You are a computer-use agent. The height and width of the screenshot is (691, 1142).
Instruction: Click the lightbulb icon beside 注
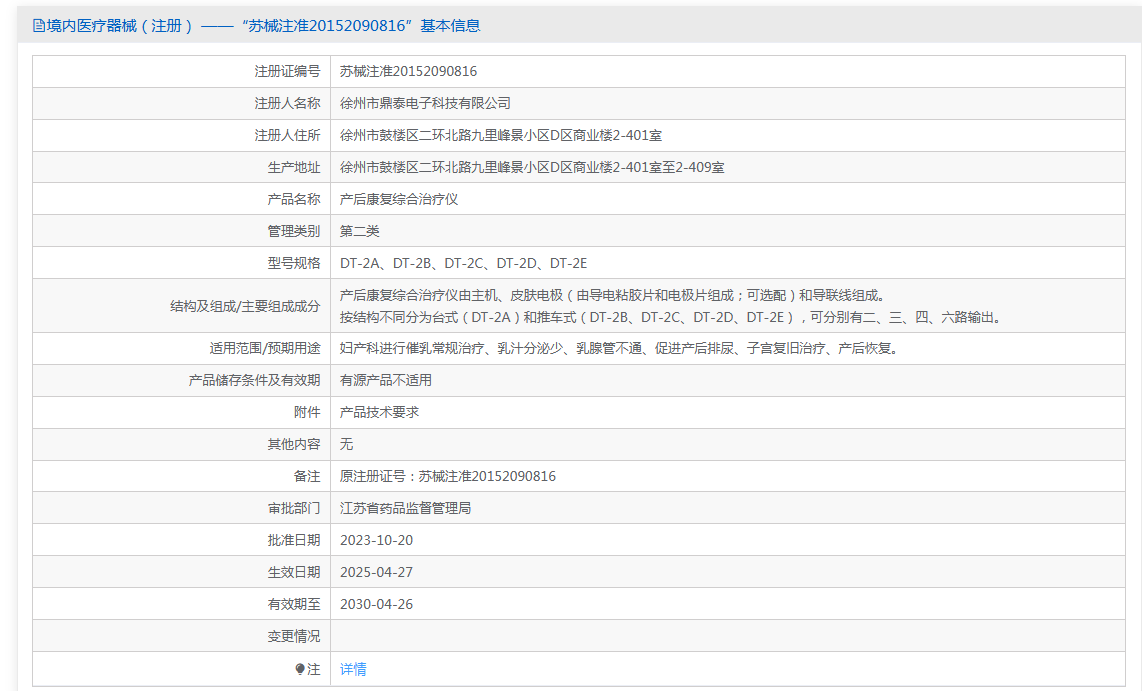pyautogui.click(x=299, y=669)
